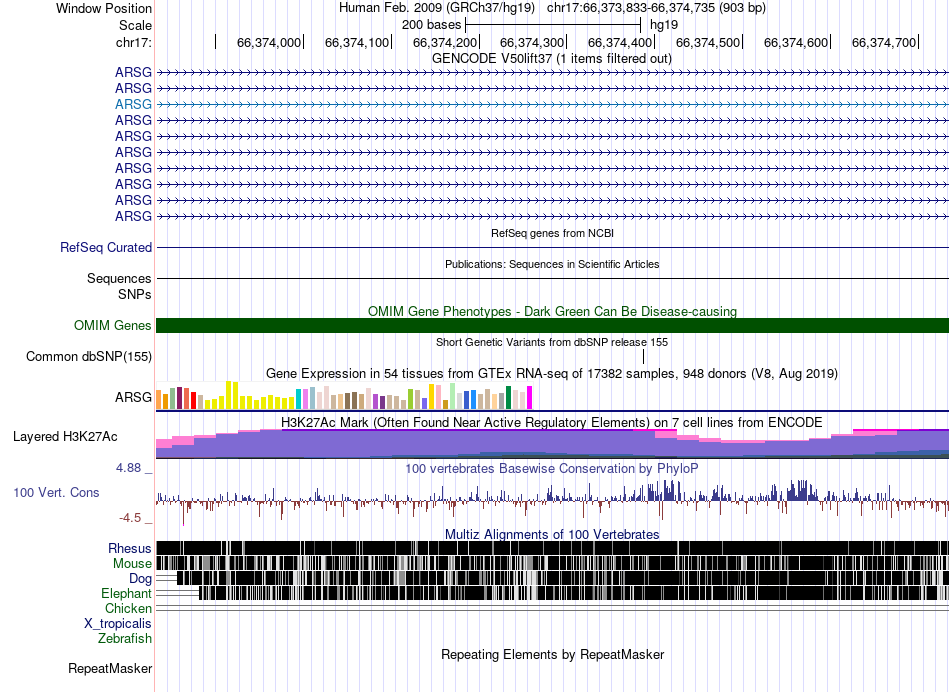950x692 pixels.
Task: Click 'Short Genetic Variants from dbSNP' title
Action: pyautogui.click(x=552, y=342)
